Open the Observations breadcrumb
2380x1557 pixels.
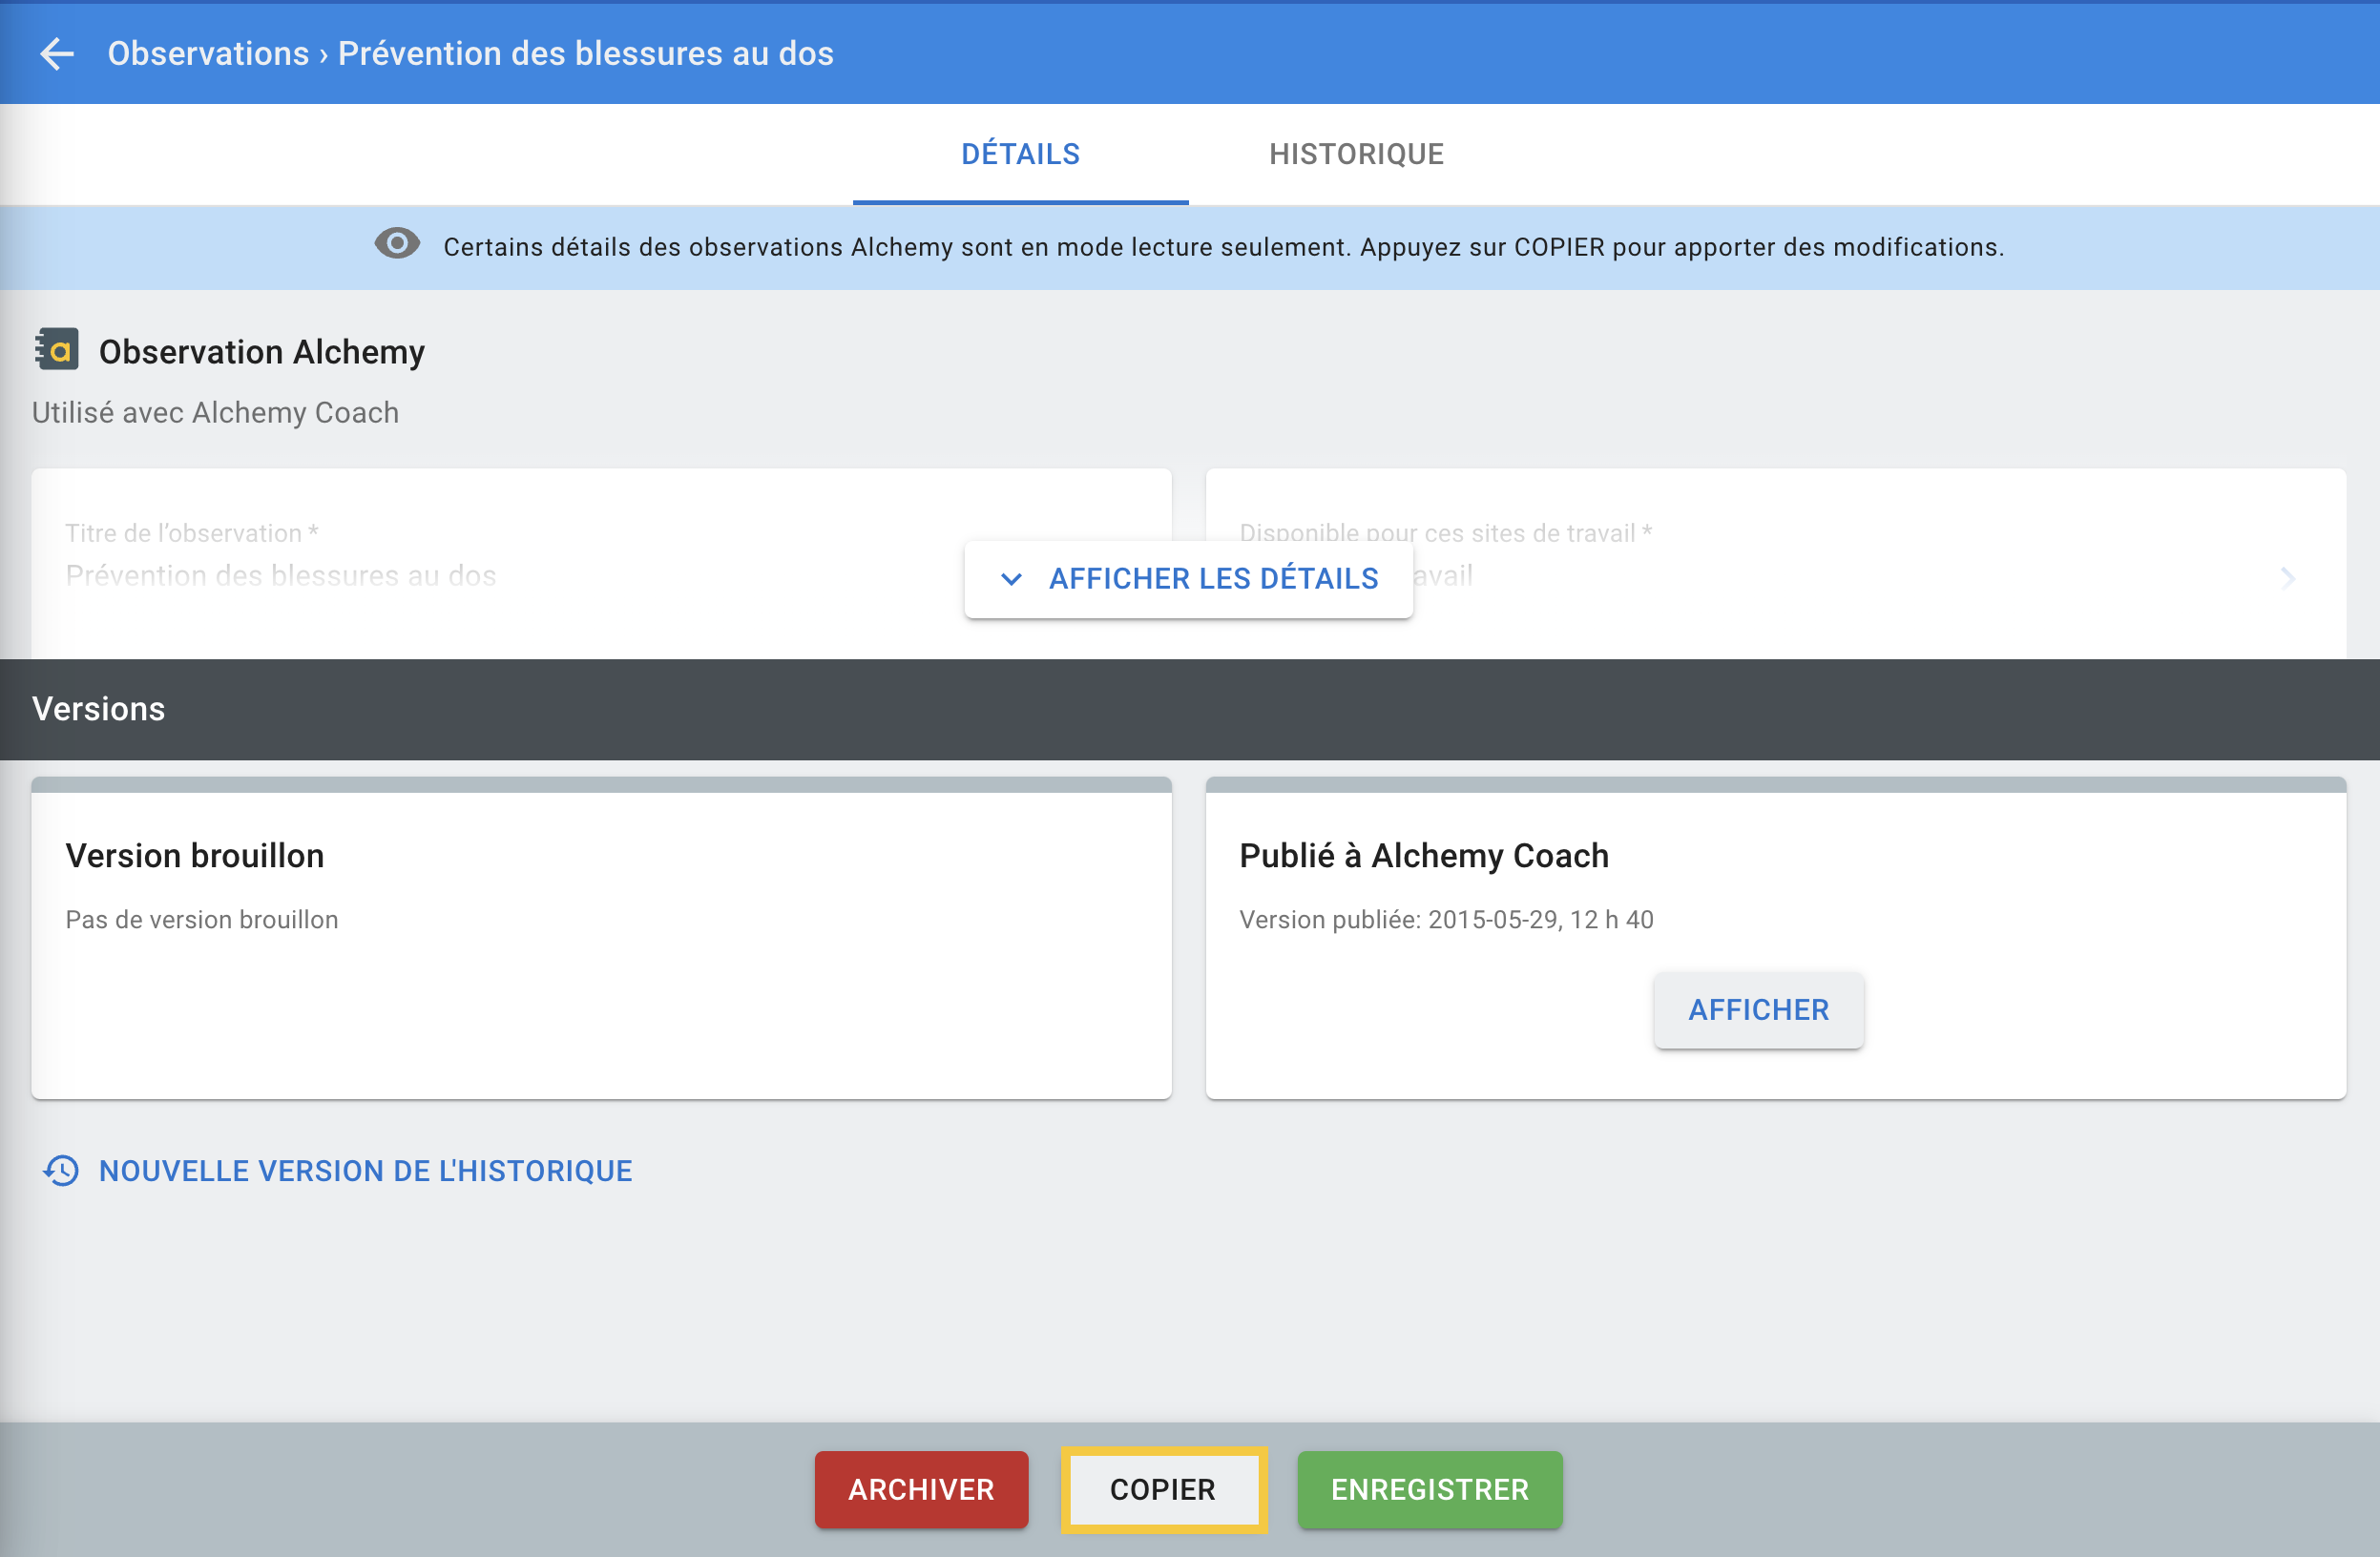(208, 53)
